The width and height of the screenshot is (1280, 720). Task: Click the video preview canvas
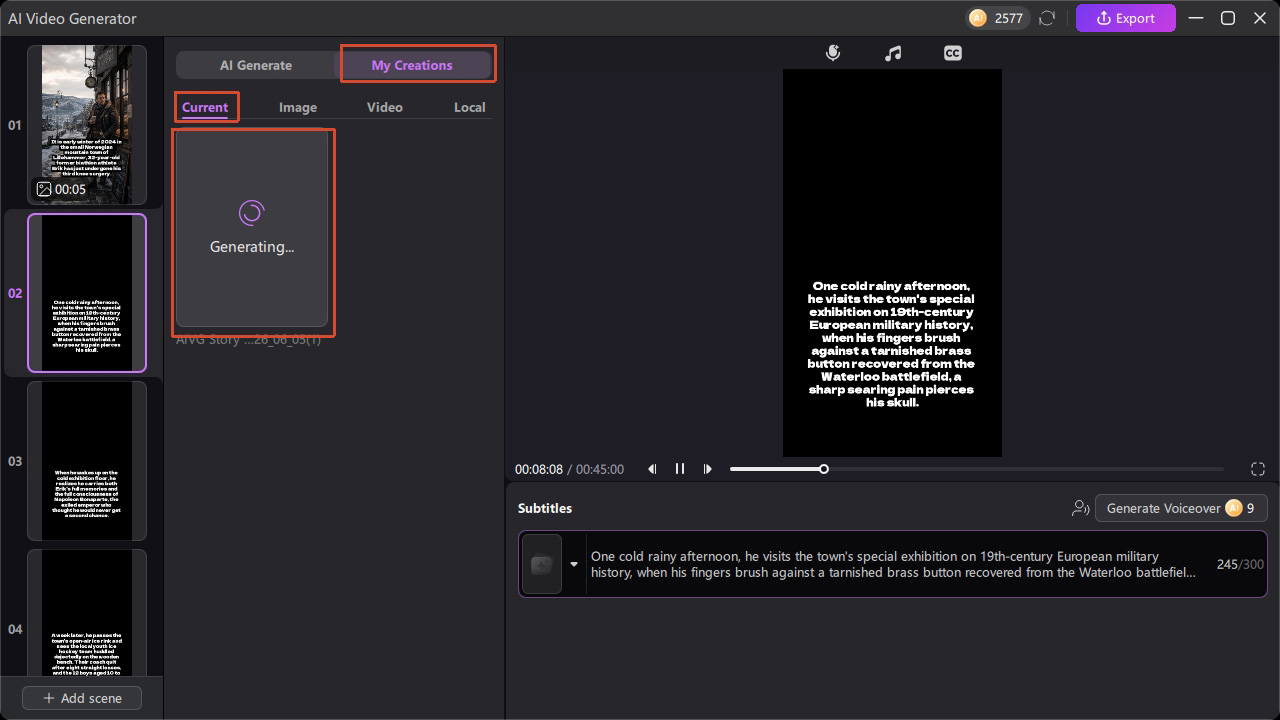(x=892, y=263)
